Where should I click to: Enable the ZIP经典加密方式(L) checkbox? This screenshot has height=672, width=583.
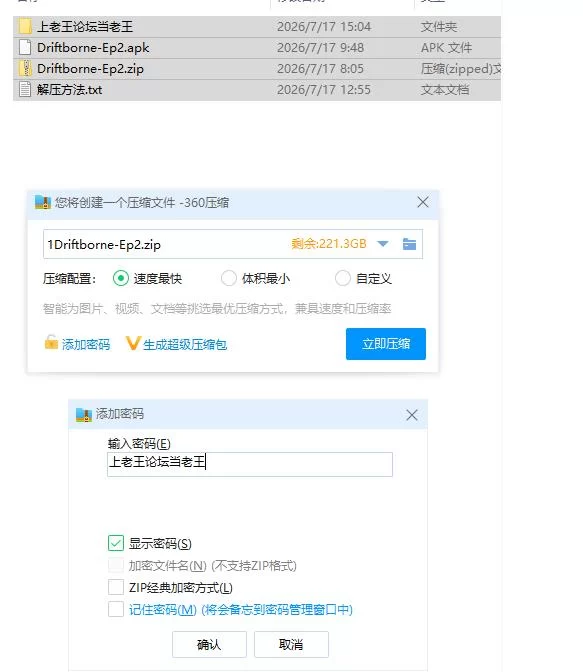pyautogui.click(x=116, y=587)
